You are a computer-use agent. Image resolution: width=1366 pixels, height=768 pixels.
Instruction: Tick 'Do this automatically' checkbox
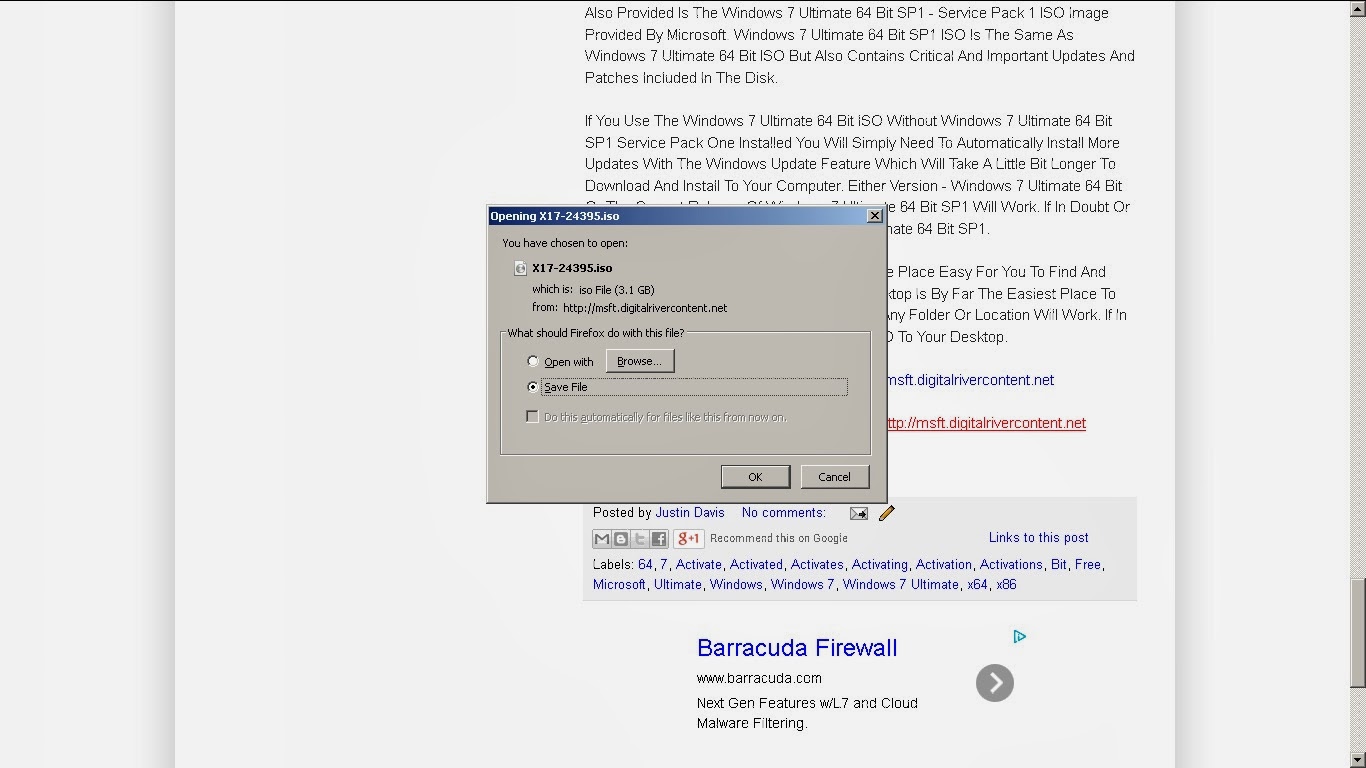pyautogui.click(x=533, y=416)
